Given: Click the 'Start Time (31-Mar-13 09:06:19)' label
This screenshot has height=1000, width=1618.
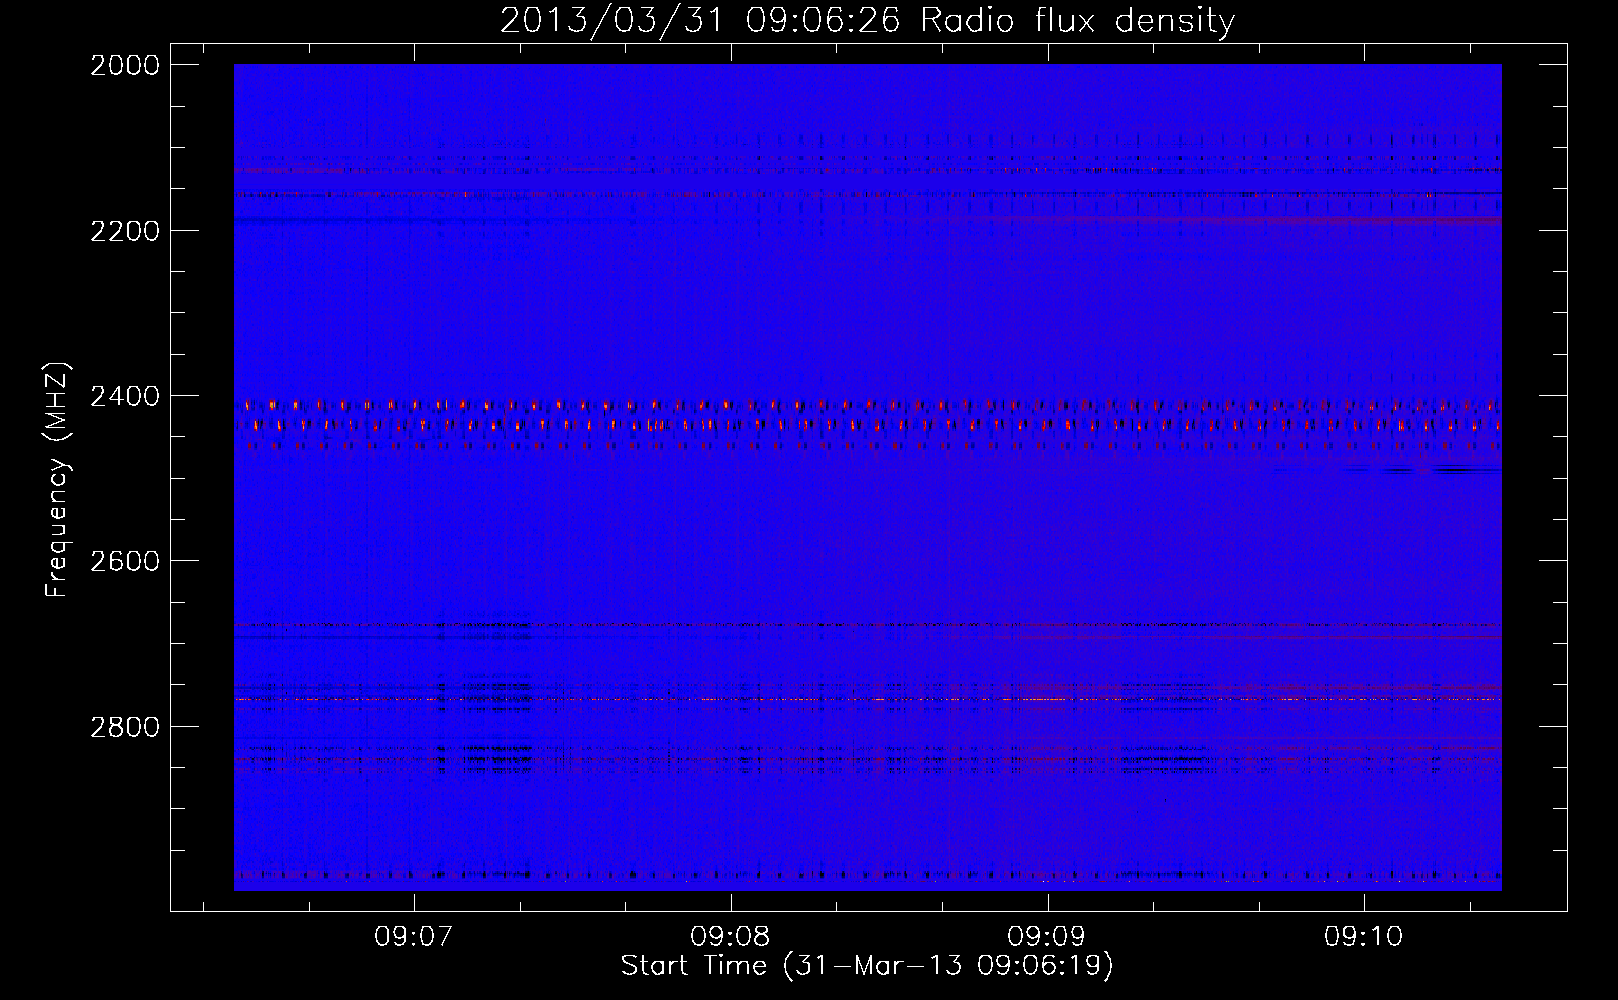Looking at the screenshot, I should (867, 966).
